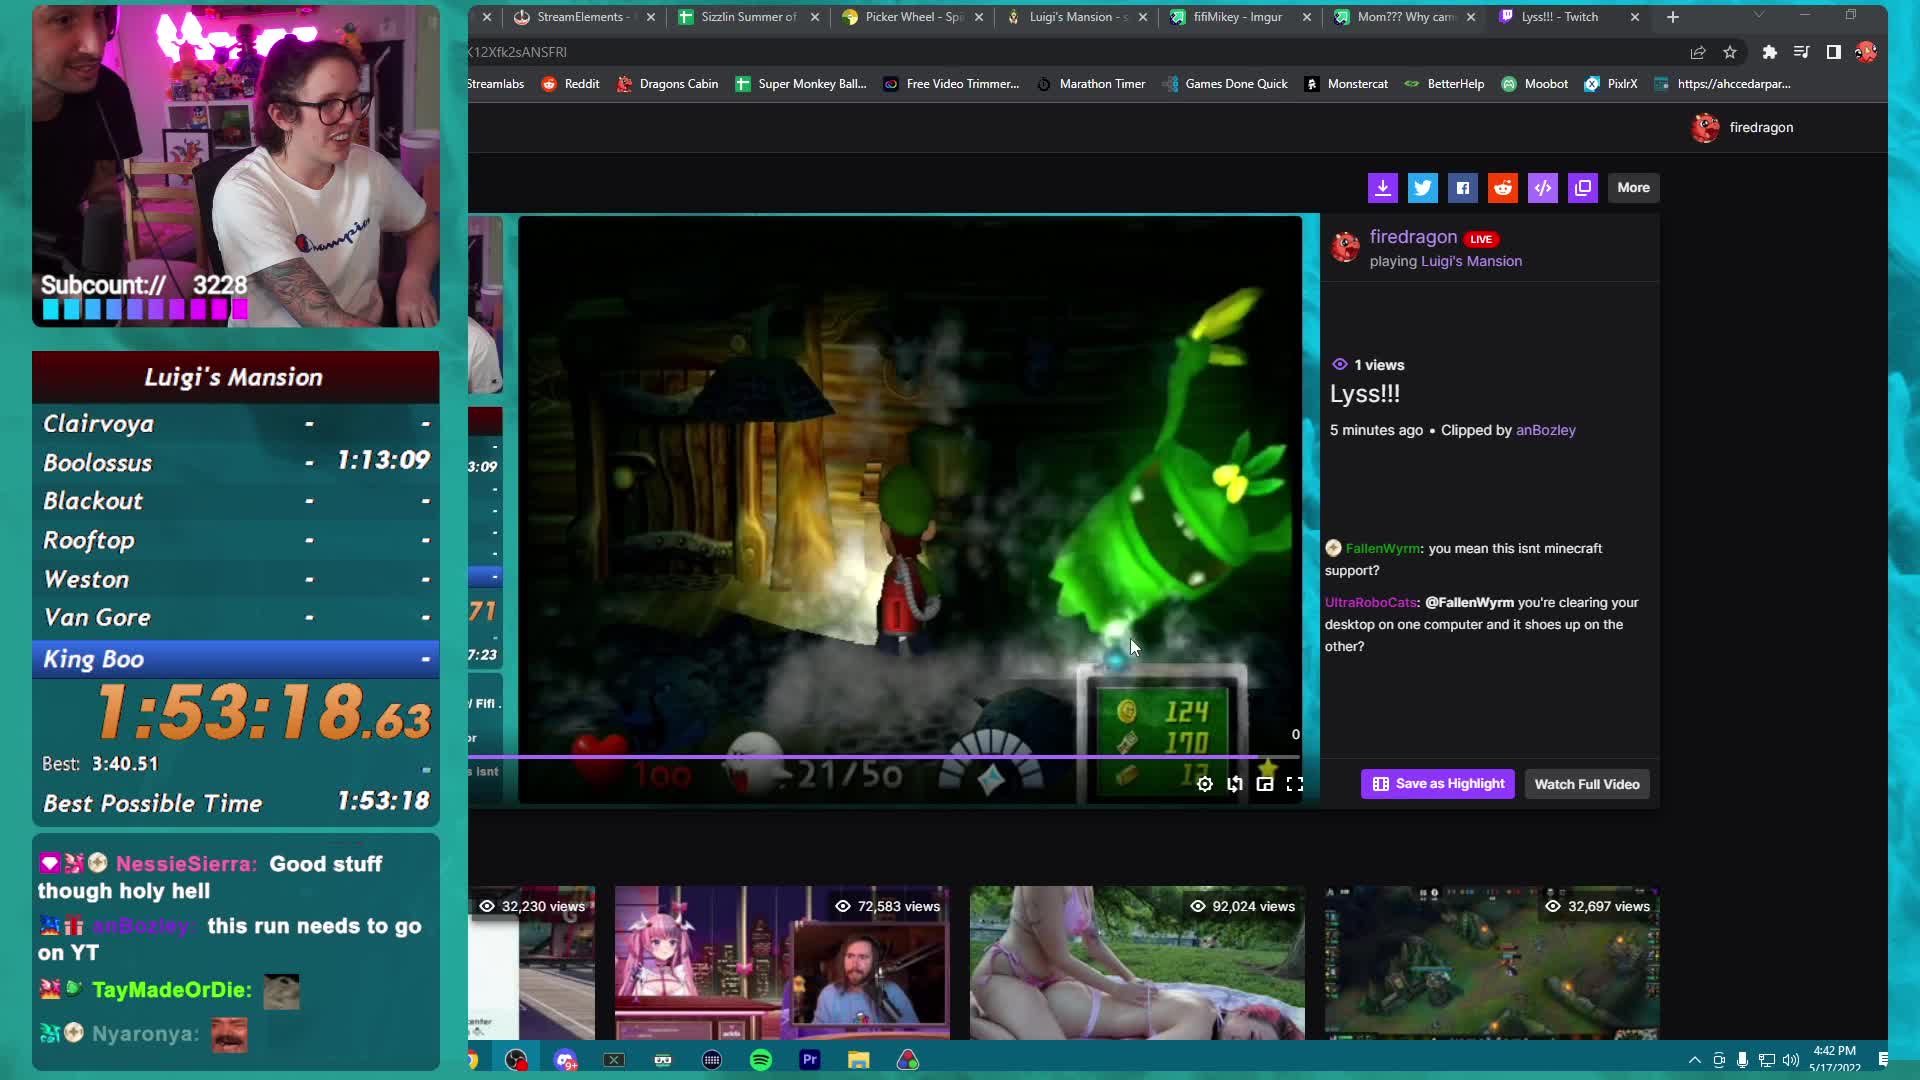Screen dimensions: 1920x1080
Task: Toggle theatre mode in clip player
Action: click(x=1265, y=784)
